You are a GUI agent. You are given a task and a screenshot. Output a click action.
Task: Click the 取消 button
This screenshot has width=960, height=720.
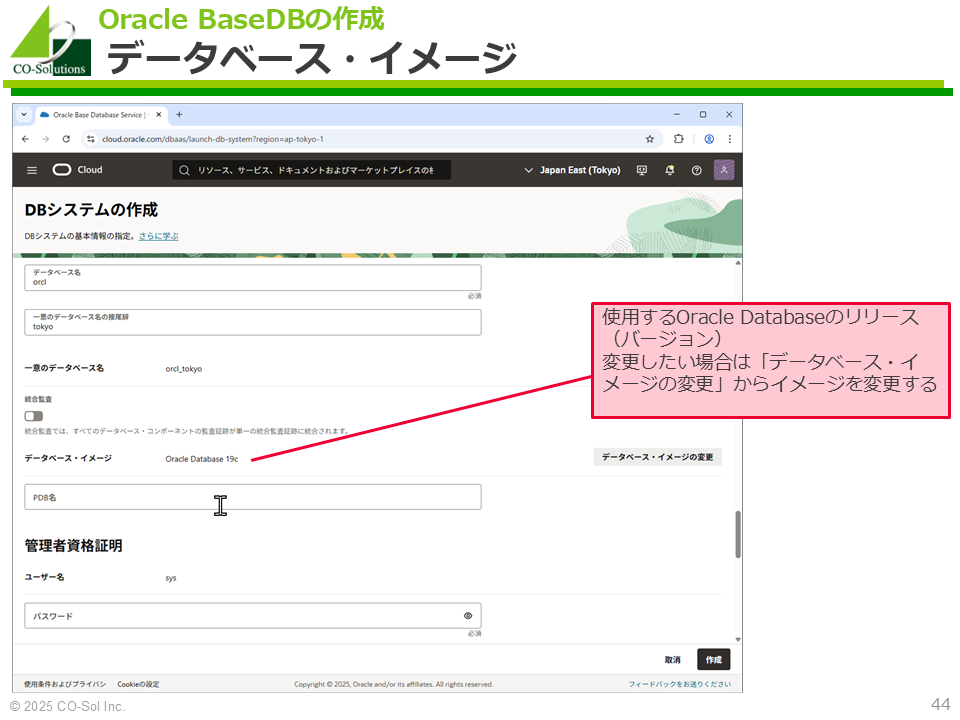673,659
